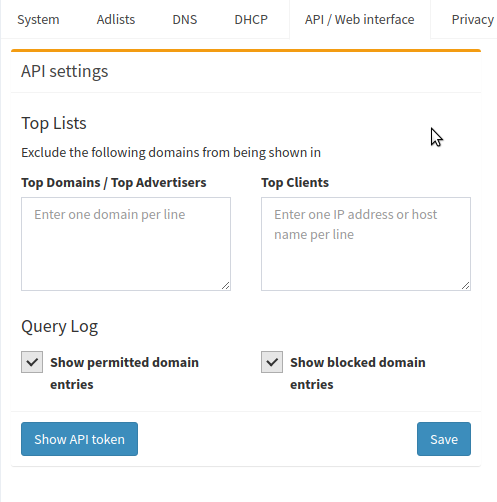Reveal the API token
497x502 pixels.
79,439
